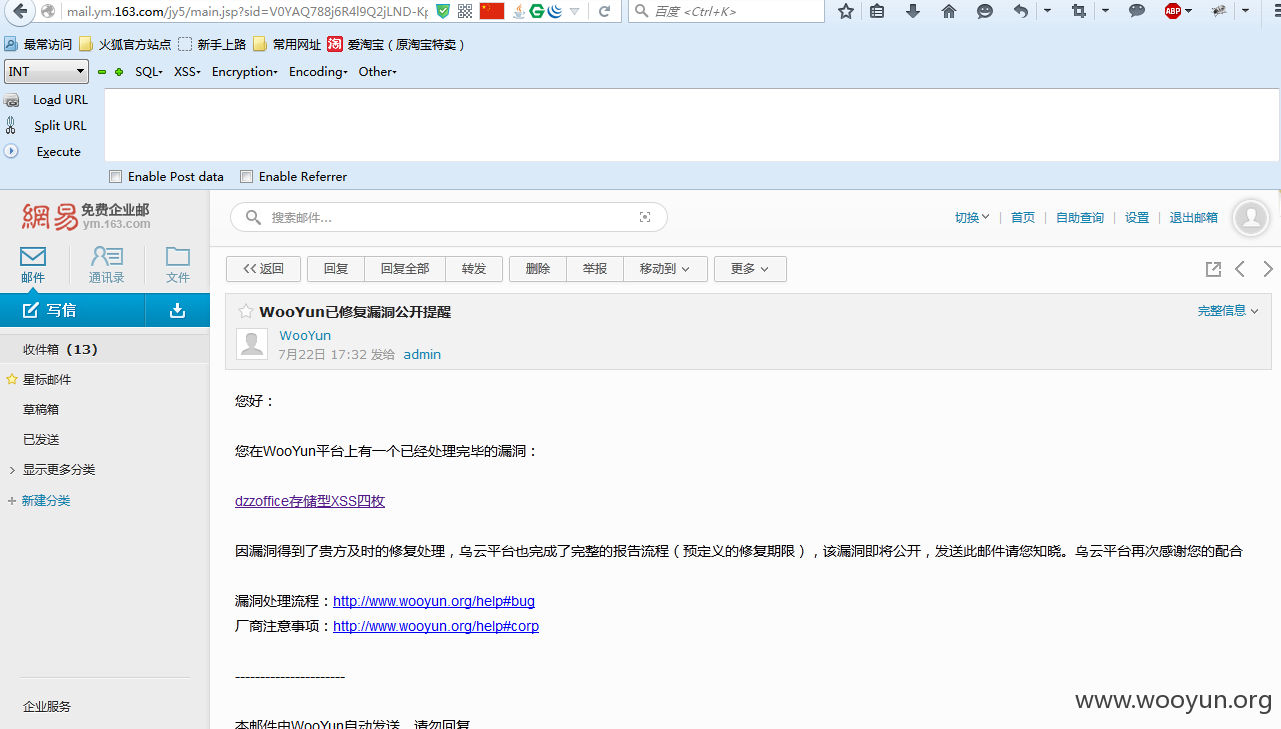Click the 转发 forward button
Screen dimensions: 1281x729
pos(474,269)
